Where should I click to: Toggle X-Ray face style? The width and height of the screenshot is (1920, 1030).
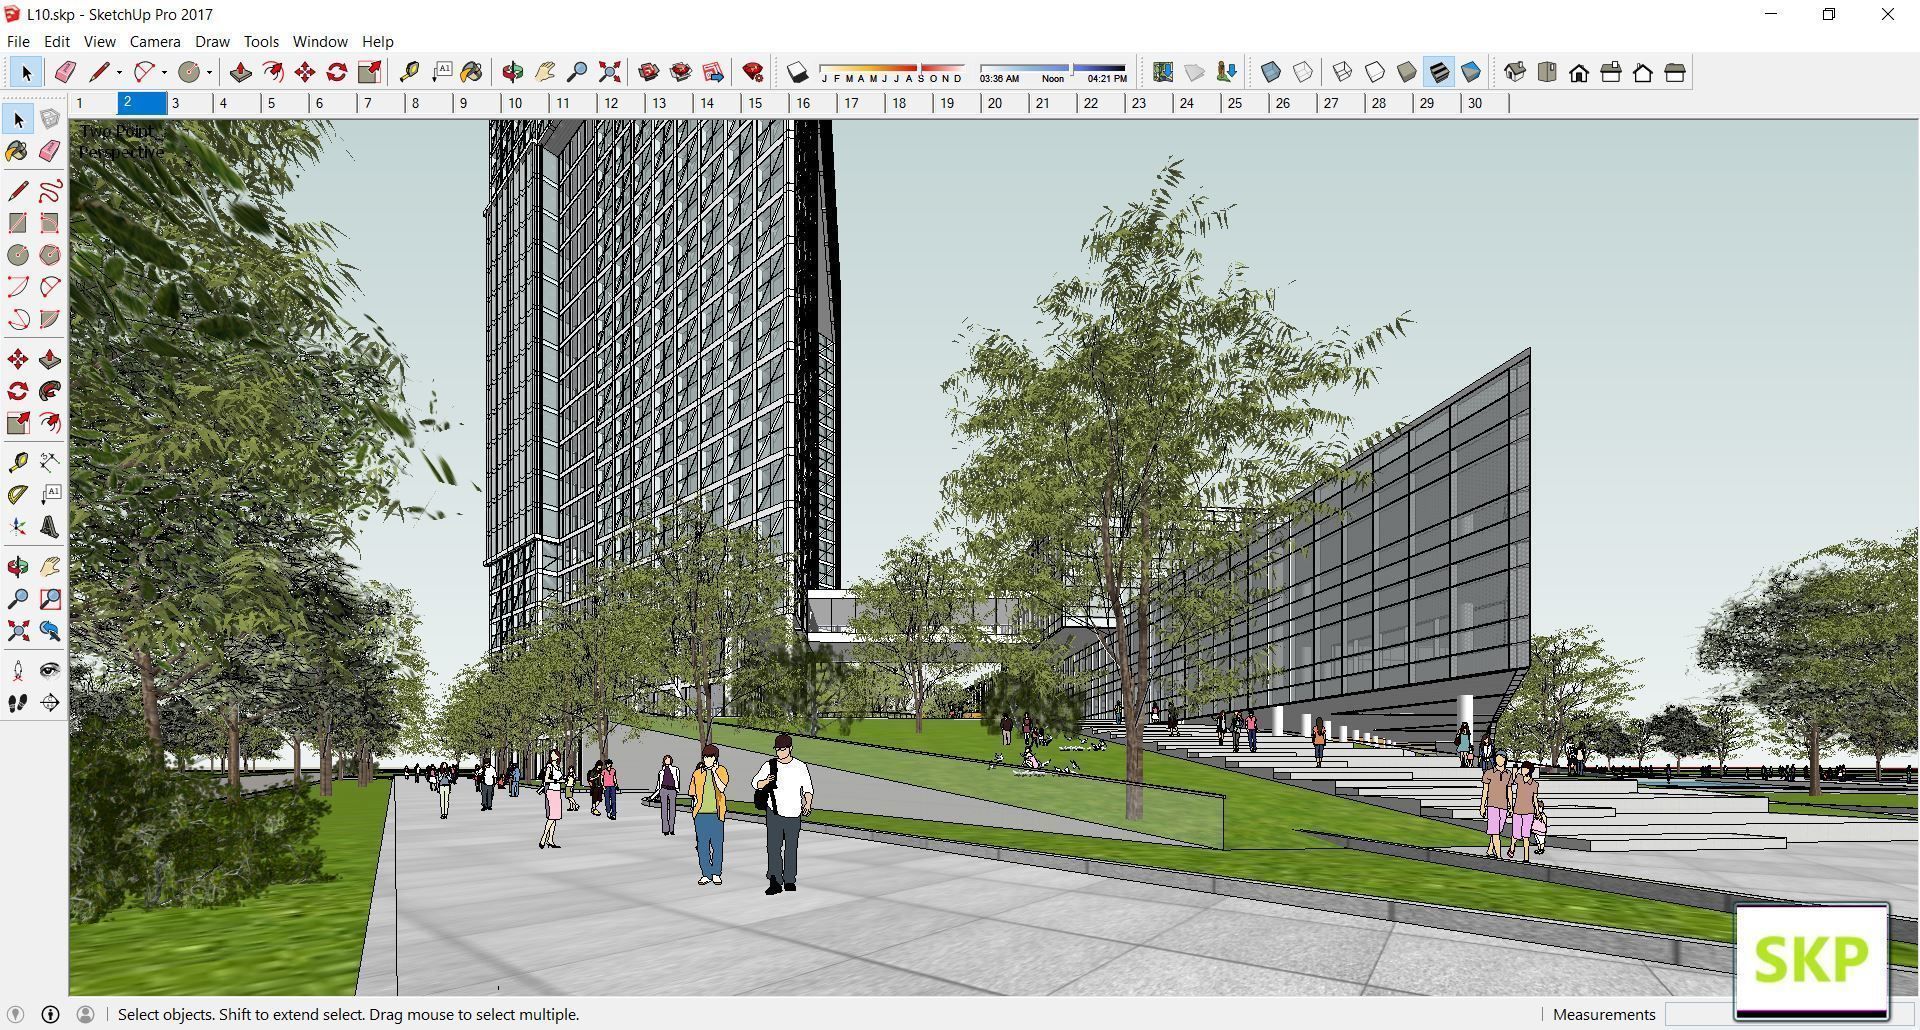(x=1271, y=72)
